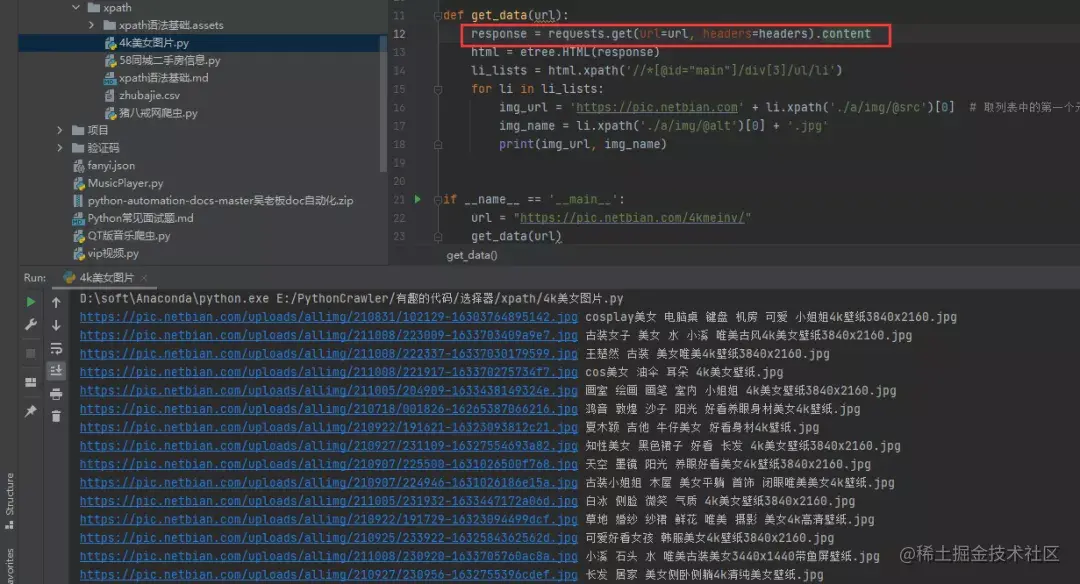Click the restore layout icon in Run panel
1080x584 pixels.
click(x=30, y=382)
